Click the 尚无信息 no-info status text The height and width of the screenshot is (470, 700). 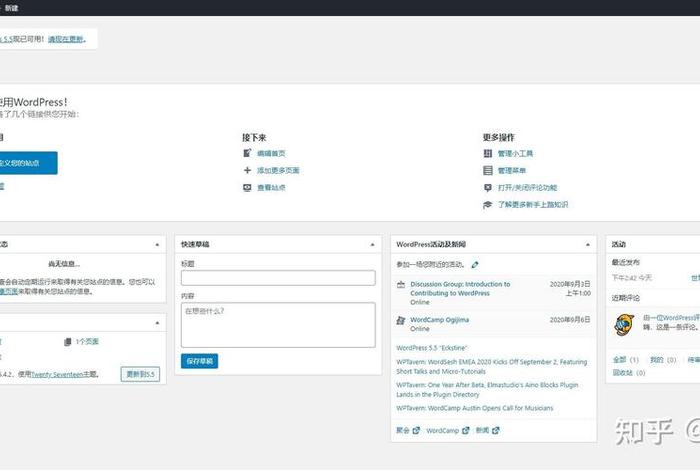tap(64, 264)
